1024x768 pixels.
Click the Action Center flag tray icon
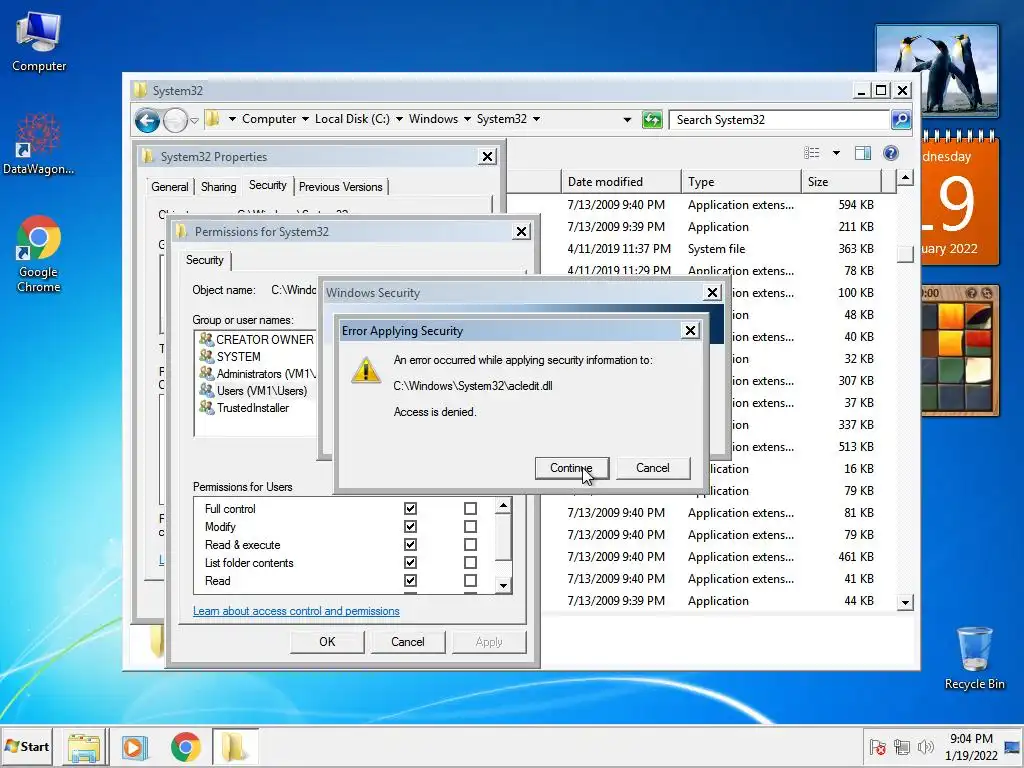point(877,747)
